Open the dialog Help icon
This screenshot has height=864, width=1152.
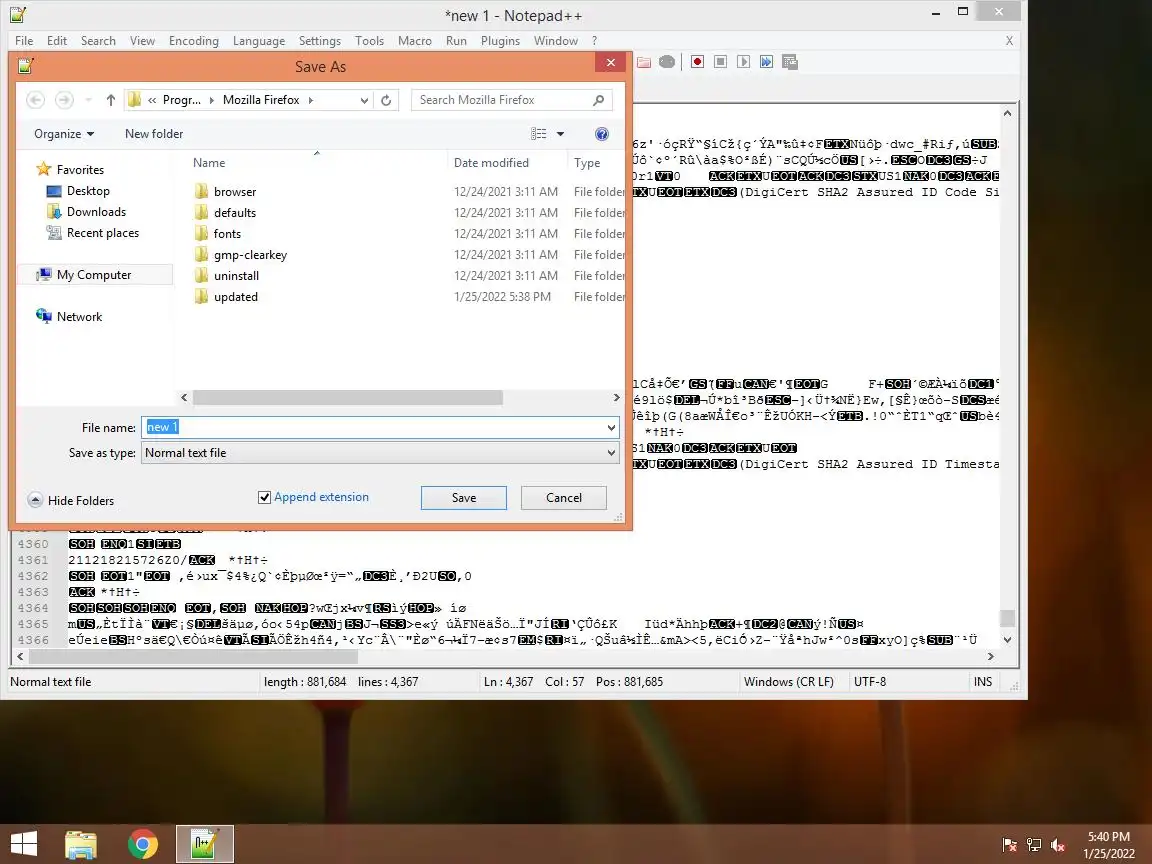click(x=602, y=134)
